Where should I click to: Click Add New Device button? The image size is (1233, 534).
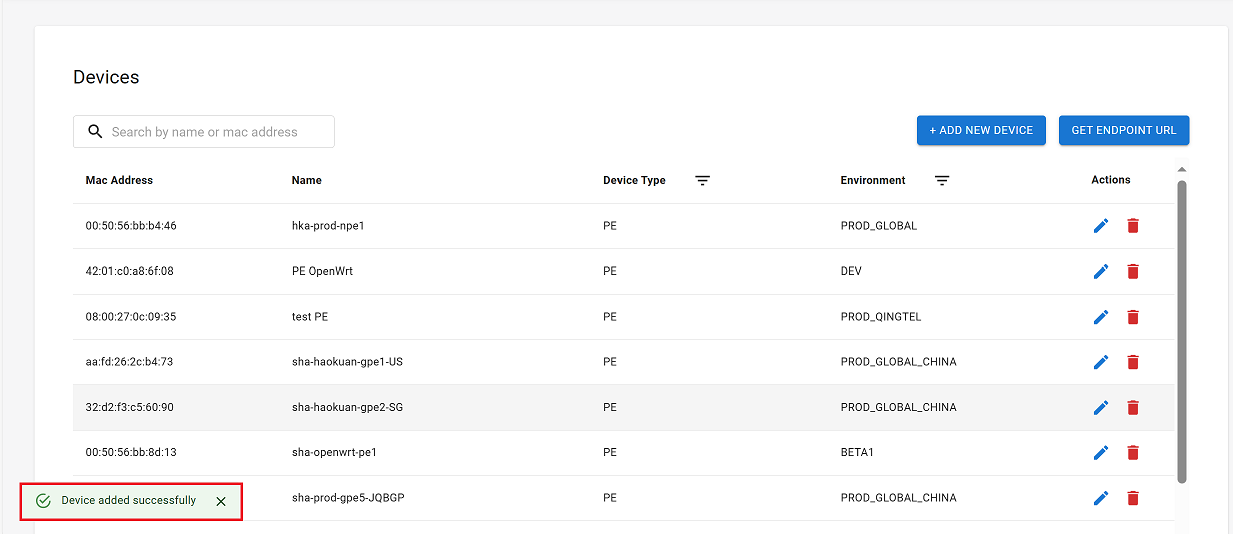(x=981, y=130)
